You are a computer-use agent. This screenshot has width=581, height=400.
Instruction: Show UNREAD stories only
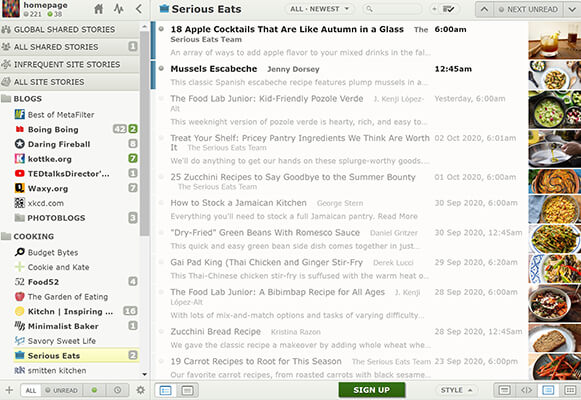tap(62, 390)
